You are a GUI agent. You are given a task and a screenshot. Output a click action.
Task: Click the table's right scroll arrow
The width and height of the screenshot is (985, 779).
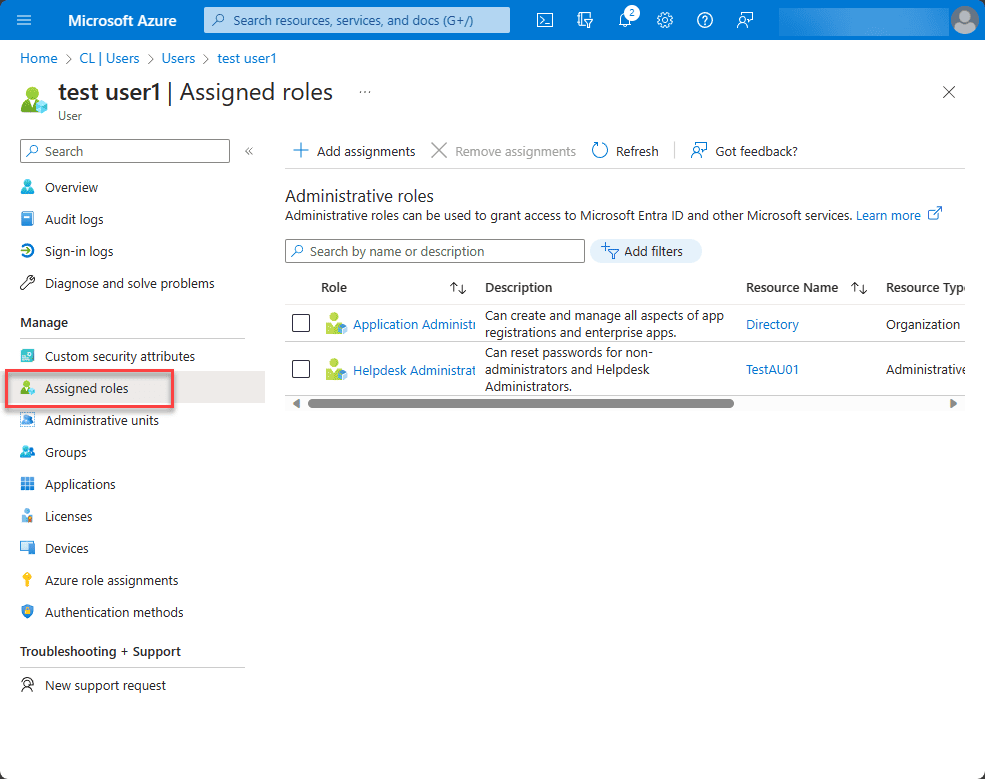pos(953,403)
